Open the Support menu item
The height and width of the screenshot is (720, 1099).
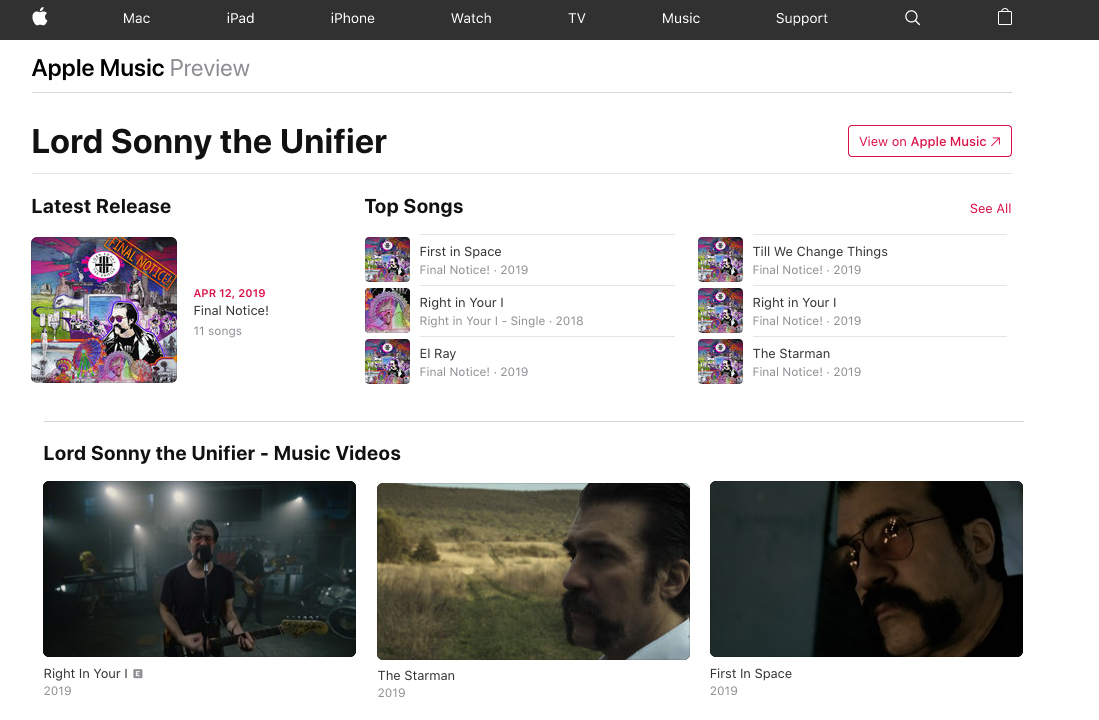click(x=802, y=18)
